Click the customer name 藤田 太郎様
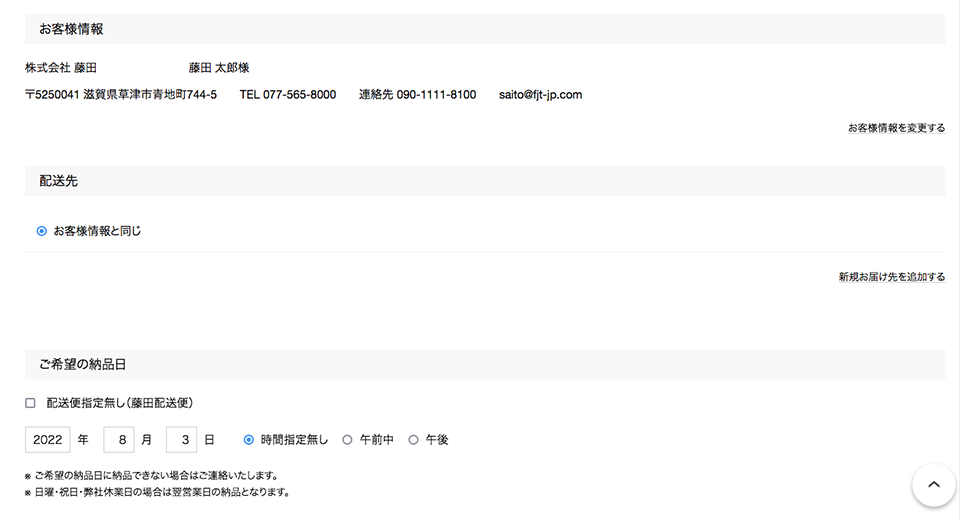 click(219, 67)
